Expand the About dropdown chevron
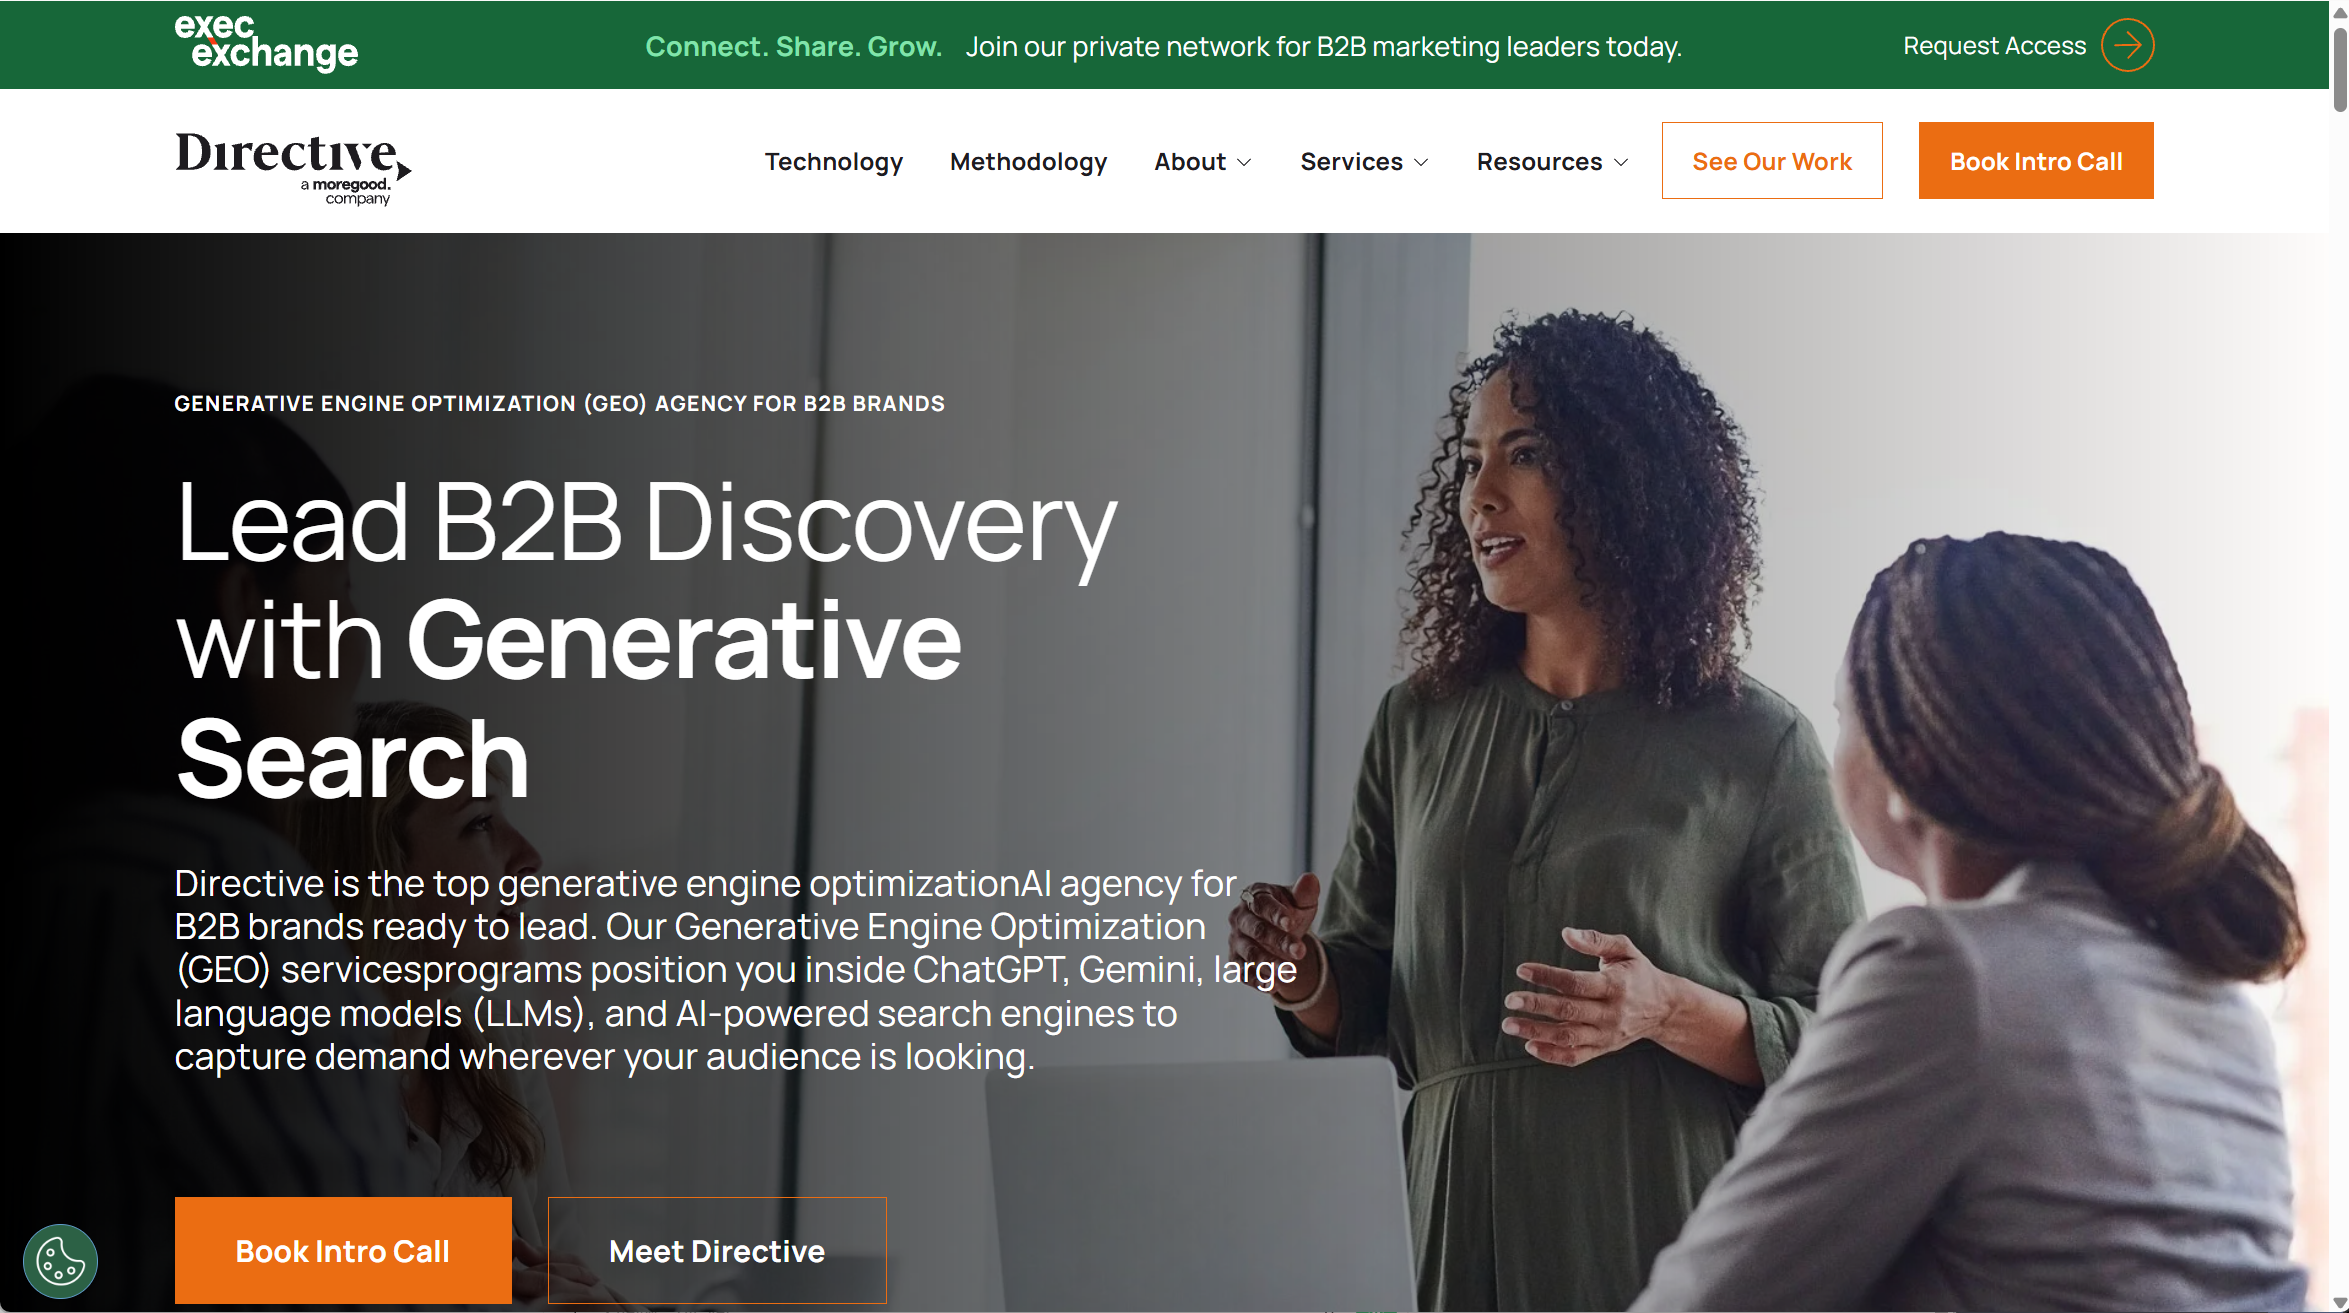Viewport: 2349px width, 1313px height. (1245, 162)
